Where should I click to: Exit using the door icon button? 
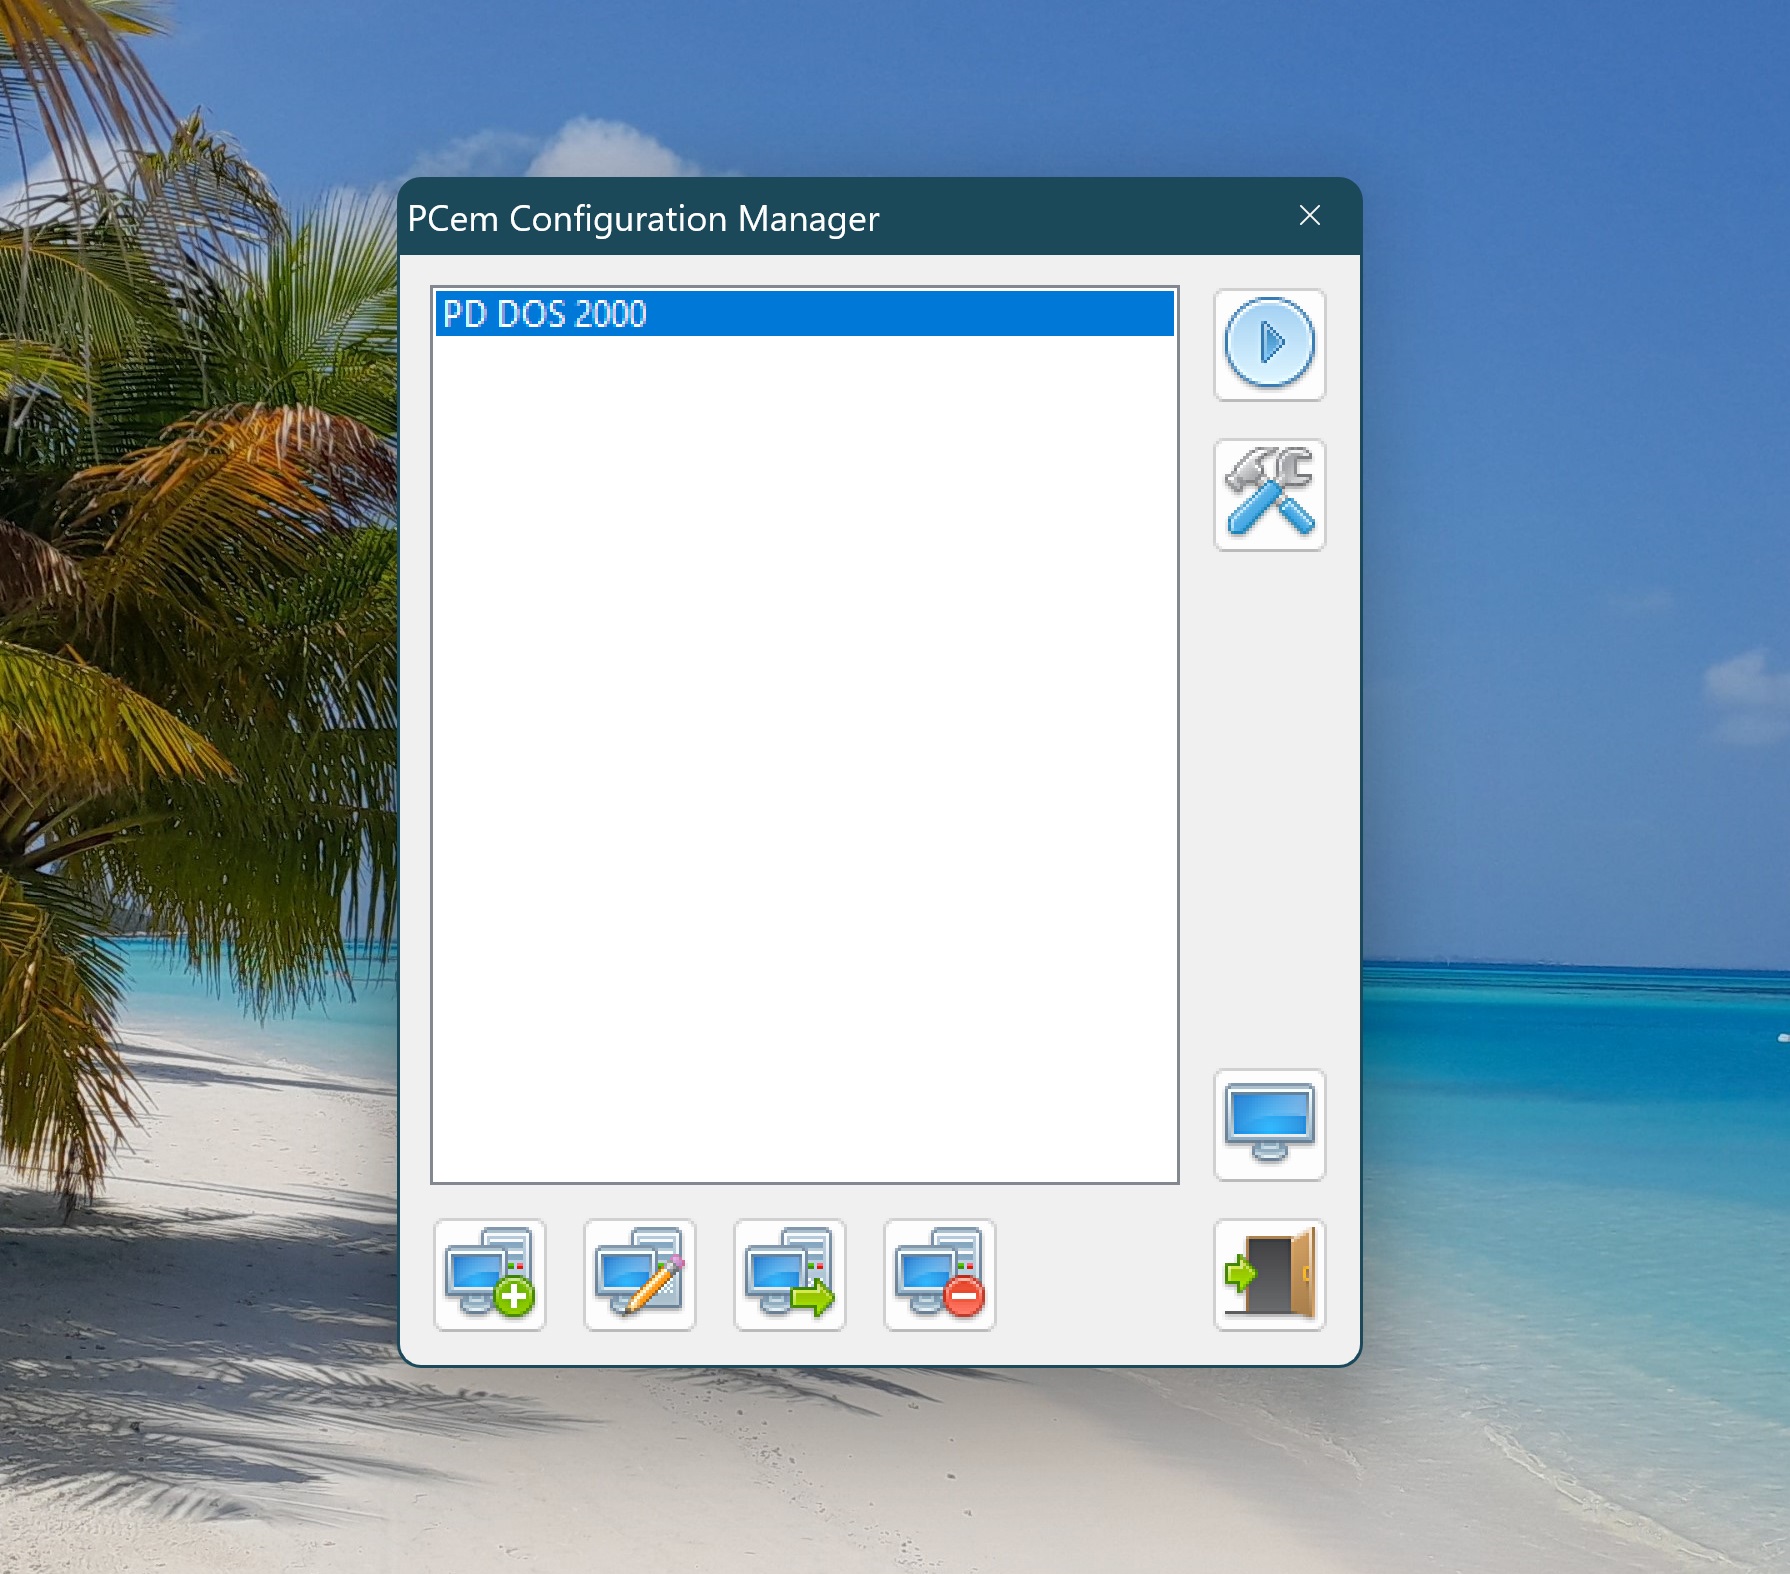[1269, 1275]
